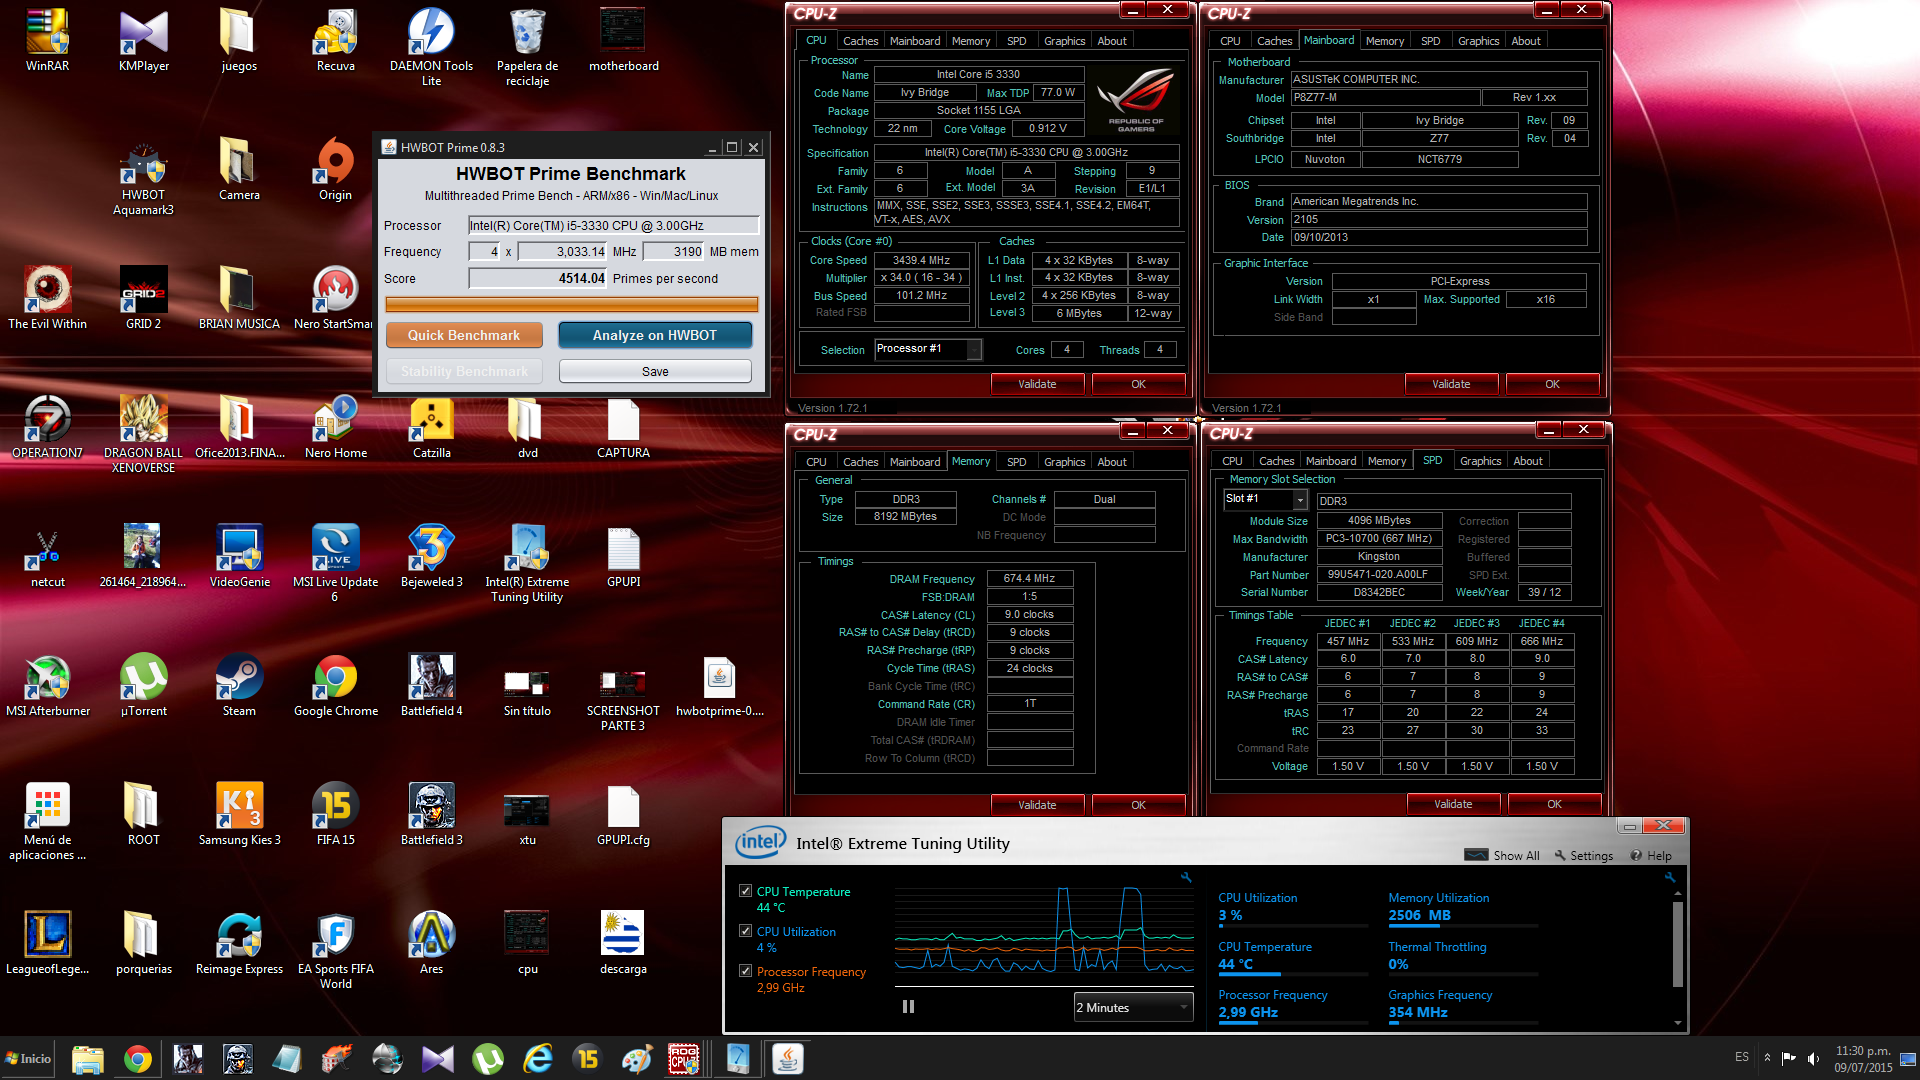Pause the XTU monitoring graph
Viewport: 1920px width, 1080px height.
coord(908,1007)
